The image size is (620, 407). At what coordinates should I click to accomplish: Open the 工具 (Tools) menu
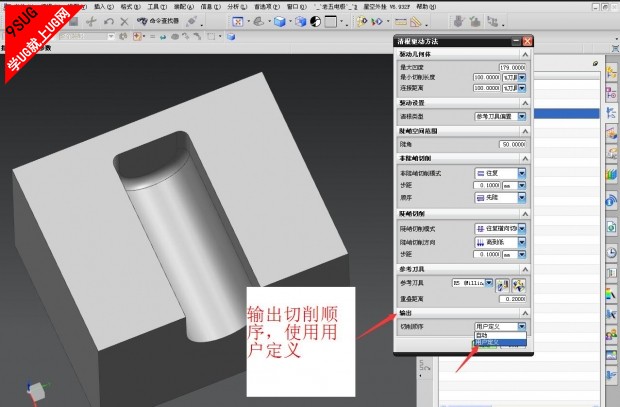tap(157, 7)
